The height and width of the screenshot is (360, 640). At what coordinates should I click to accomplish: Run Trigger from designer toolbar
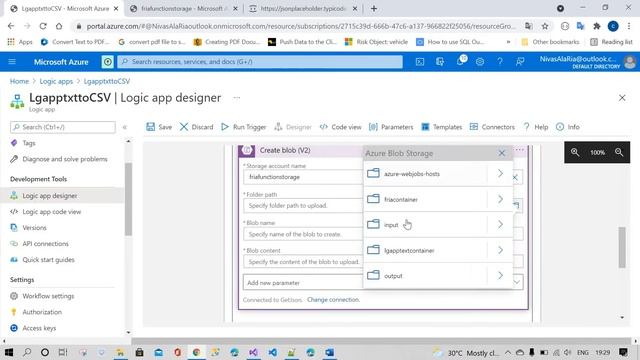point(243,127)
